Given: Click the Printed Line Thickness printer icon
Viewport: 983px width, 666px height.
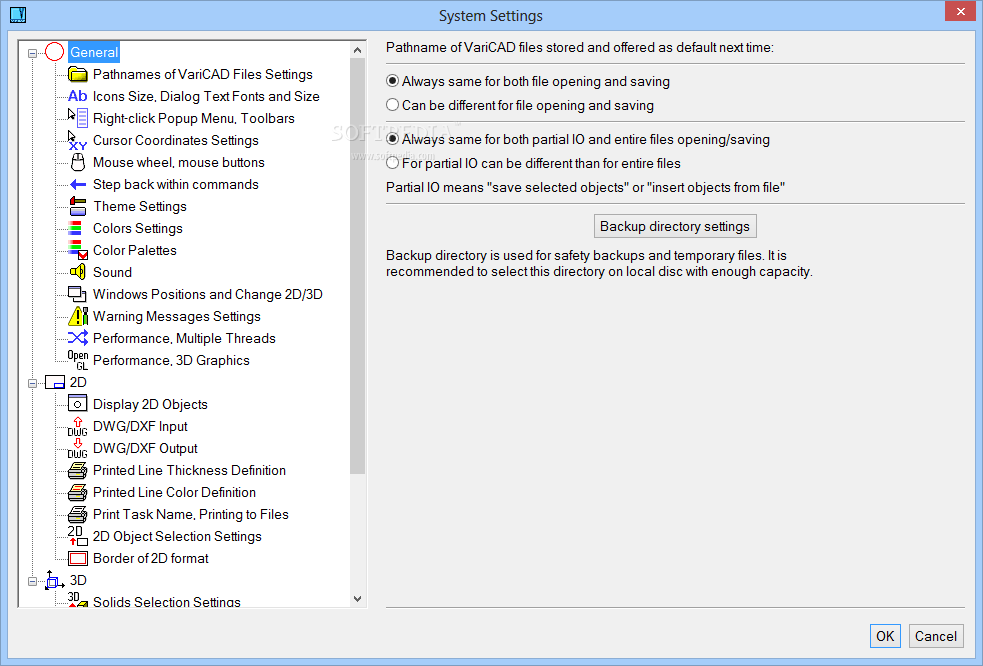Looking at the screenshot, I should click(x=78, y=470).
